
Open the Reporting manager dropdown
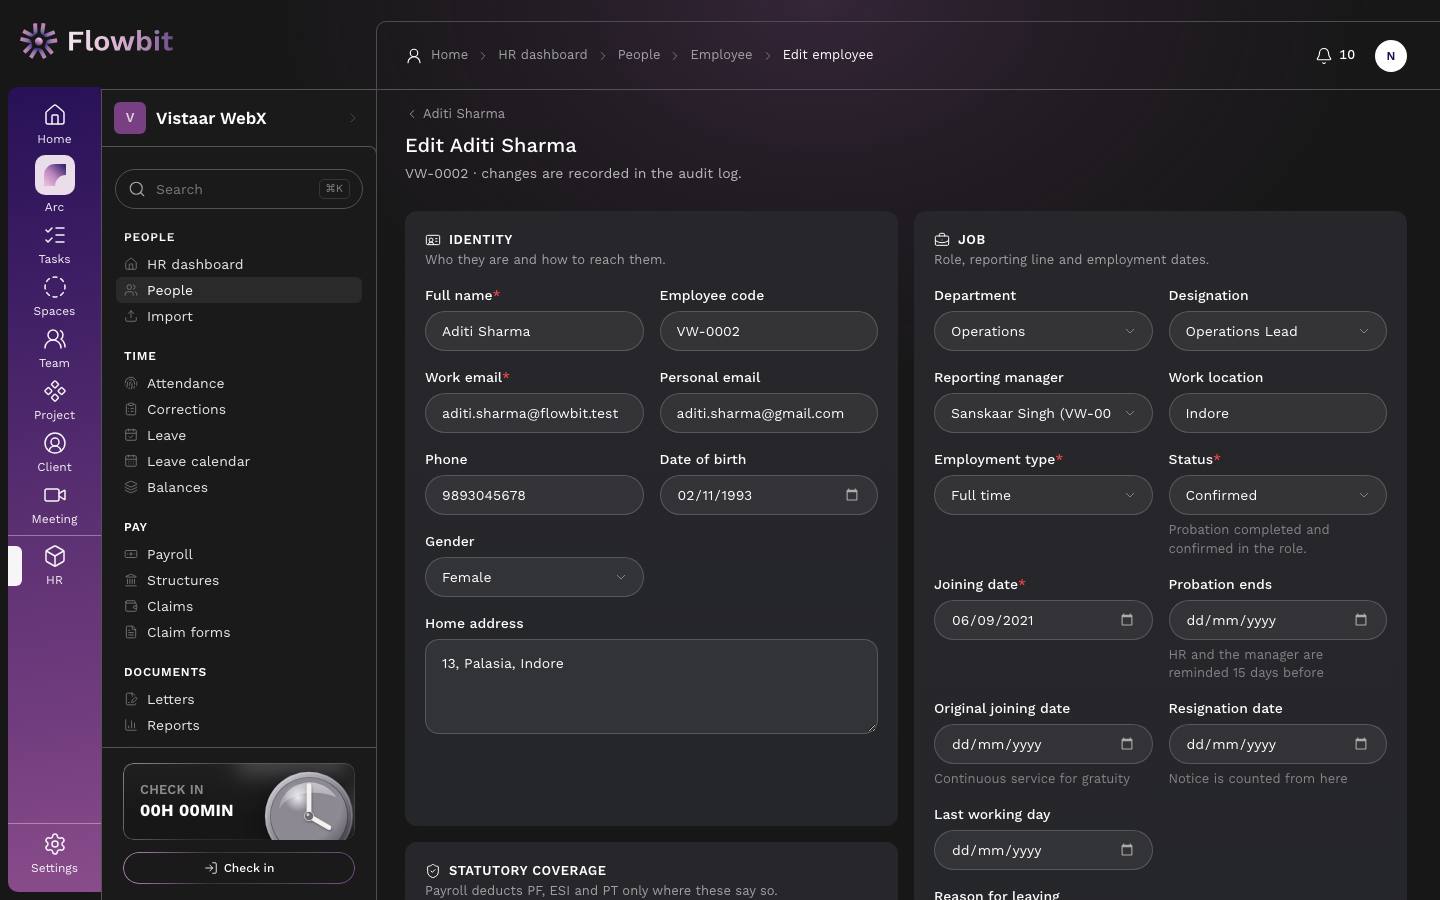point(1043,413)
